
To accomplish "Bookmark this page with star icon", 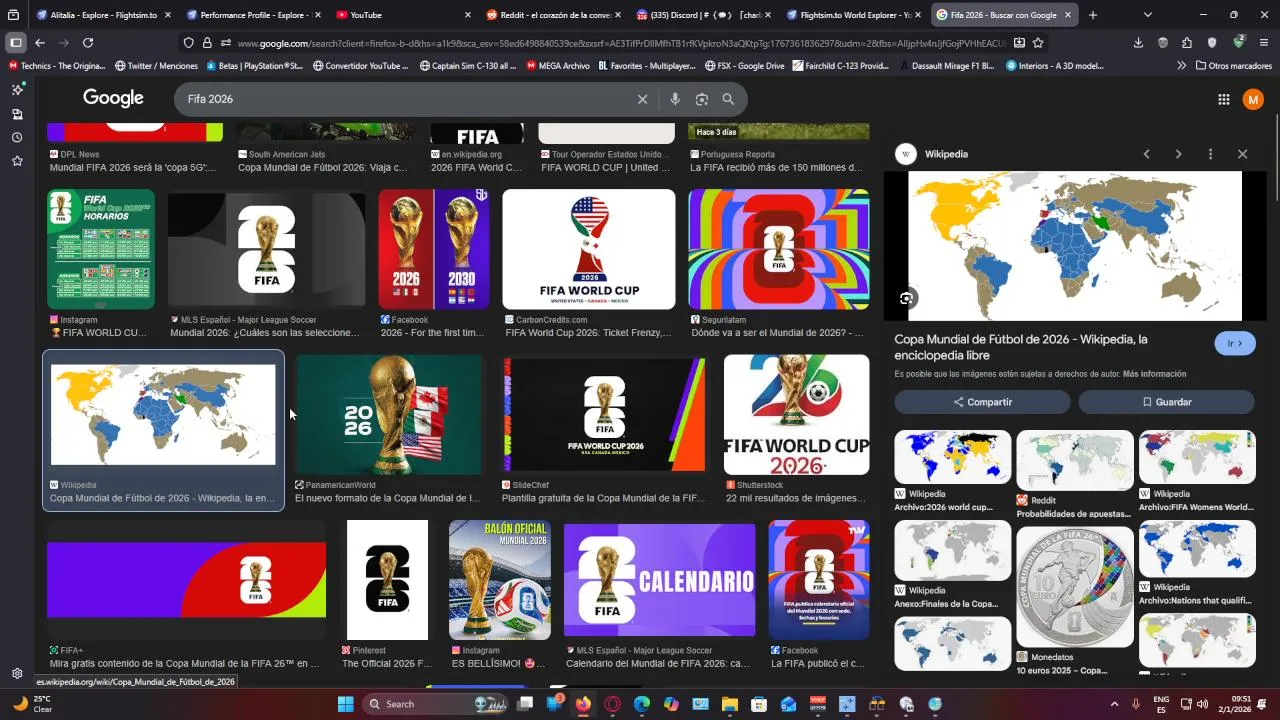I will [1038, 43].
